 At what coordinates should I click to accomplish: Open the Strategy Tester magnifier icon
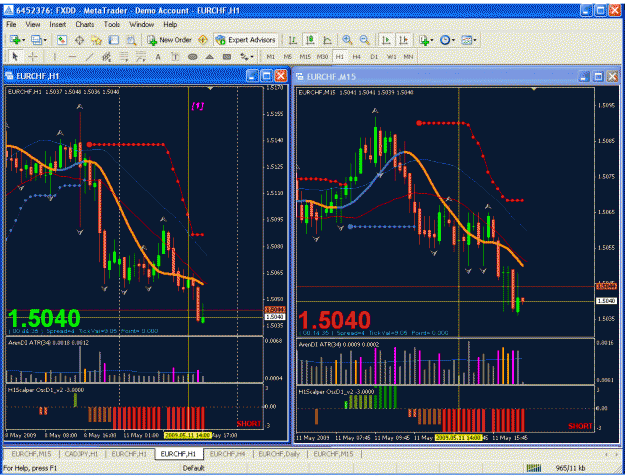click(x=131, y=40)
